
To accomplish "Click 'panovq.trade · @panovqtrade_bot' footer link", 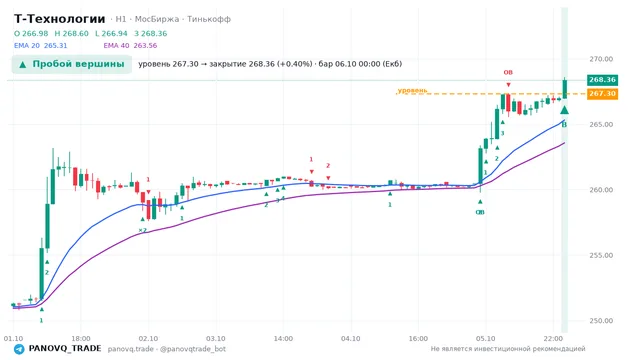I will [167, 349].
